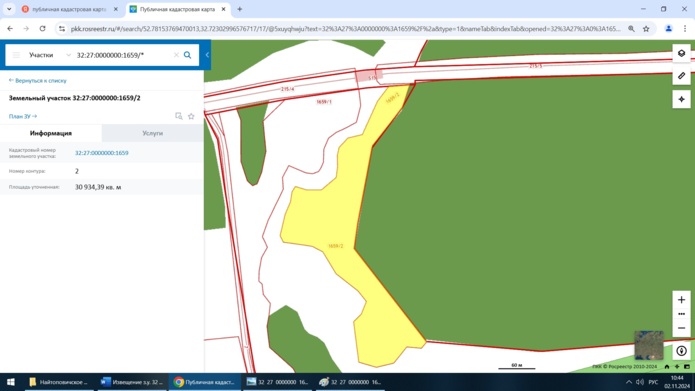This screenshot has height=391, width=695.
Task: Go forward in browser history
Action: point(26,28)
